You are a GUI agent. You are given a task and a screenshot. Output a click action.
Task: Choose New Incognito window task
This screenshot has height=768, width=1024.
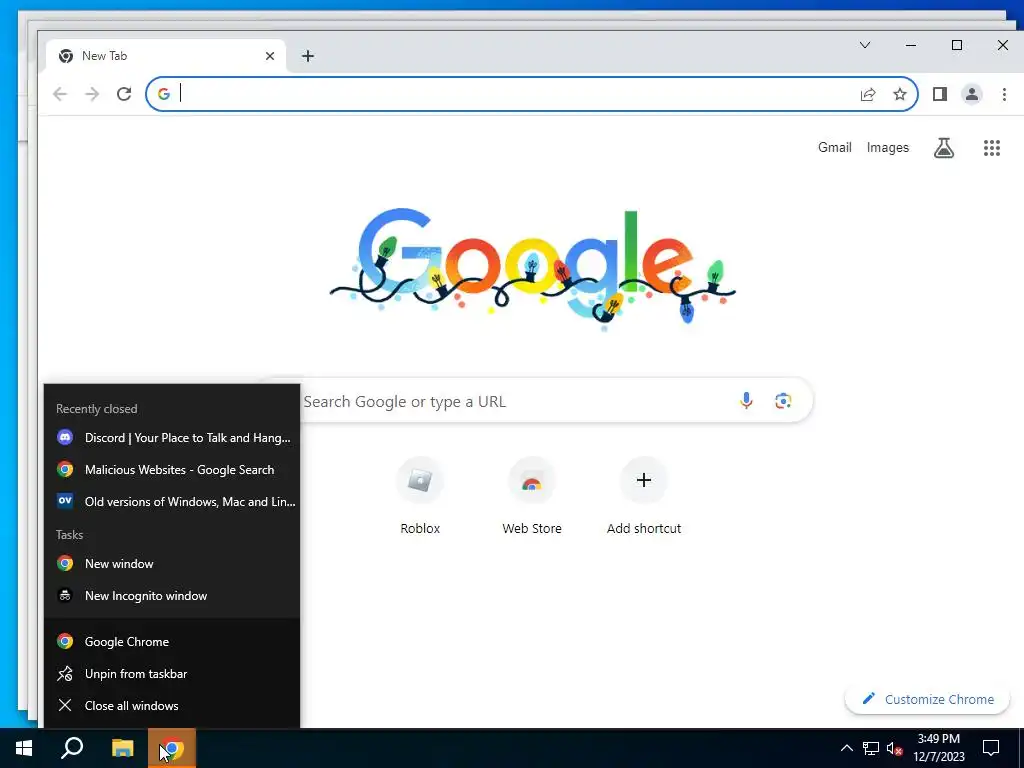point(172,596)
